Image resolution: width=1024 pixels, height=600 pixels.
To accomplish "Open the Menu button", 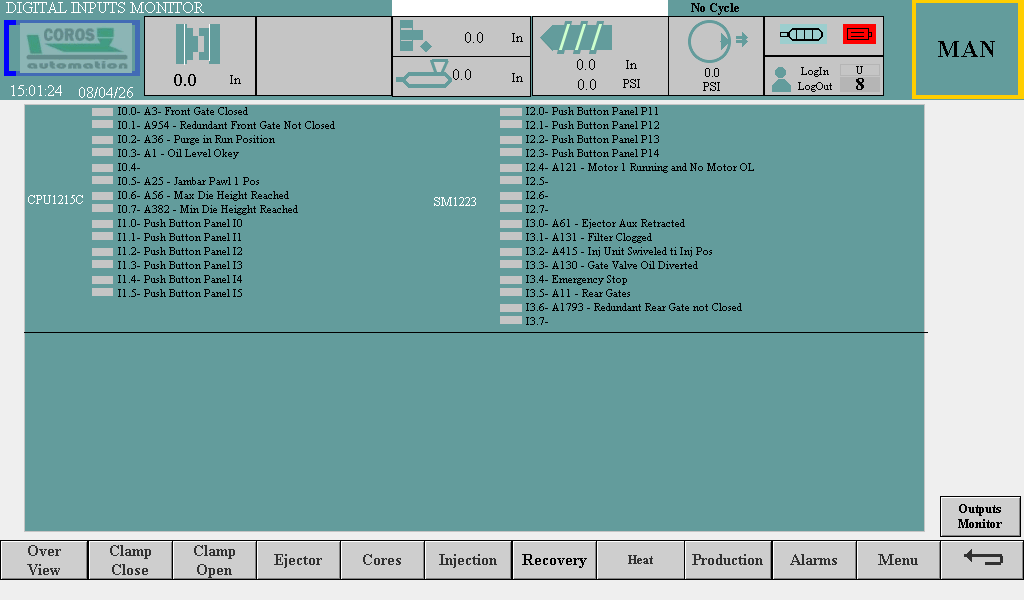I will coord(897,560).
